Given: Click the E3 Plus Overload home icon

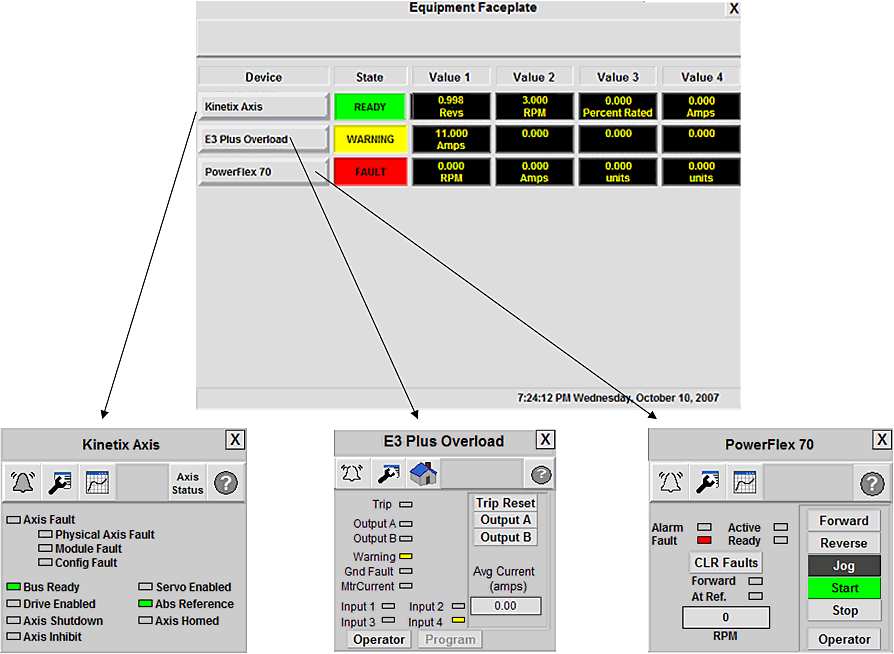Looking at the screenshot, I should (424, 473).
